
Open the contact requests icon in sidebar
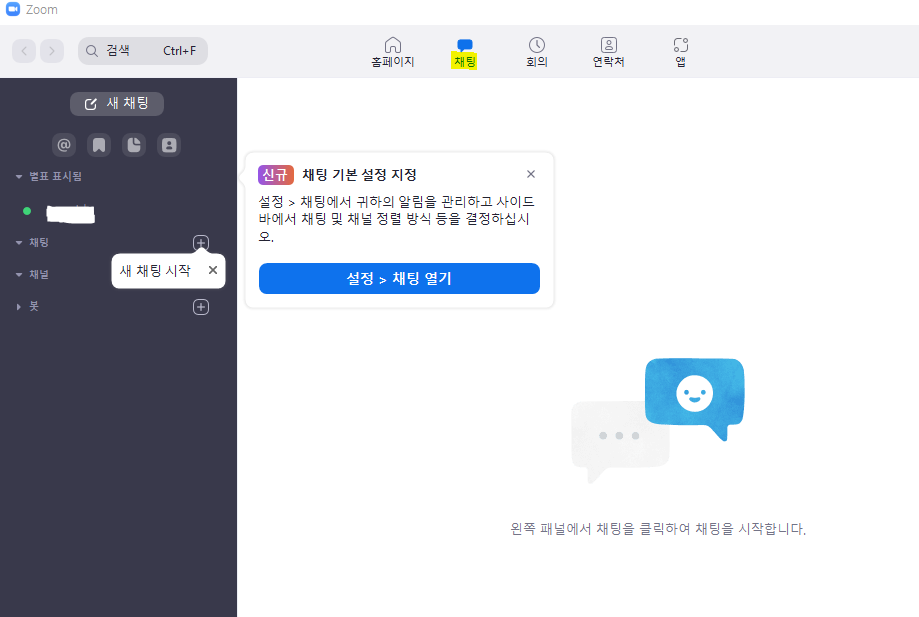pos(168,144)
